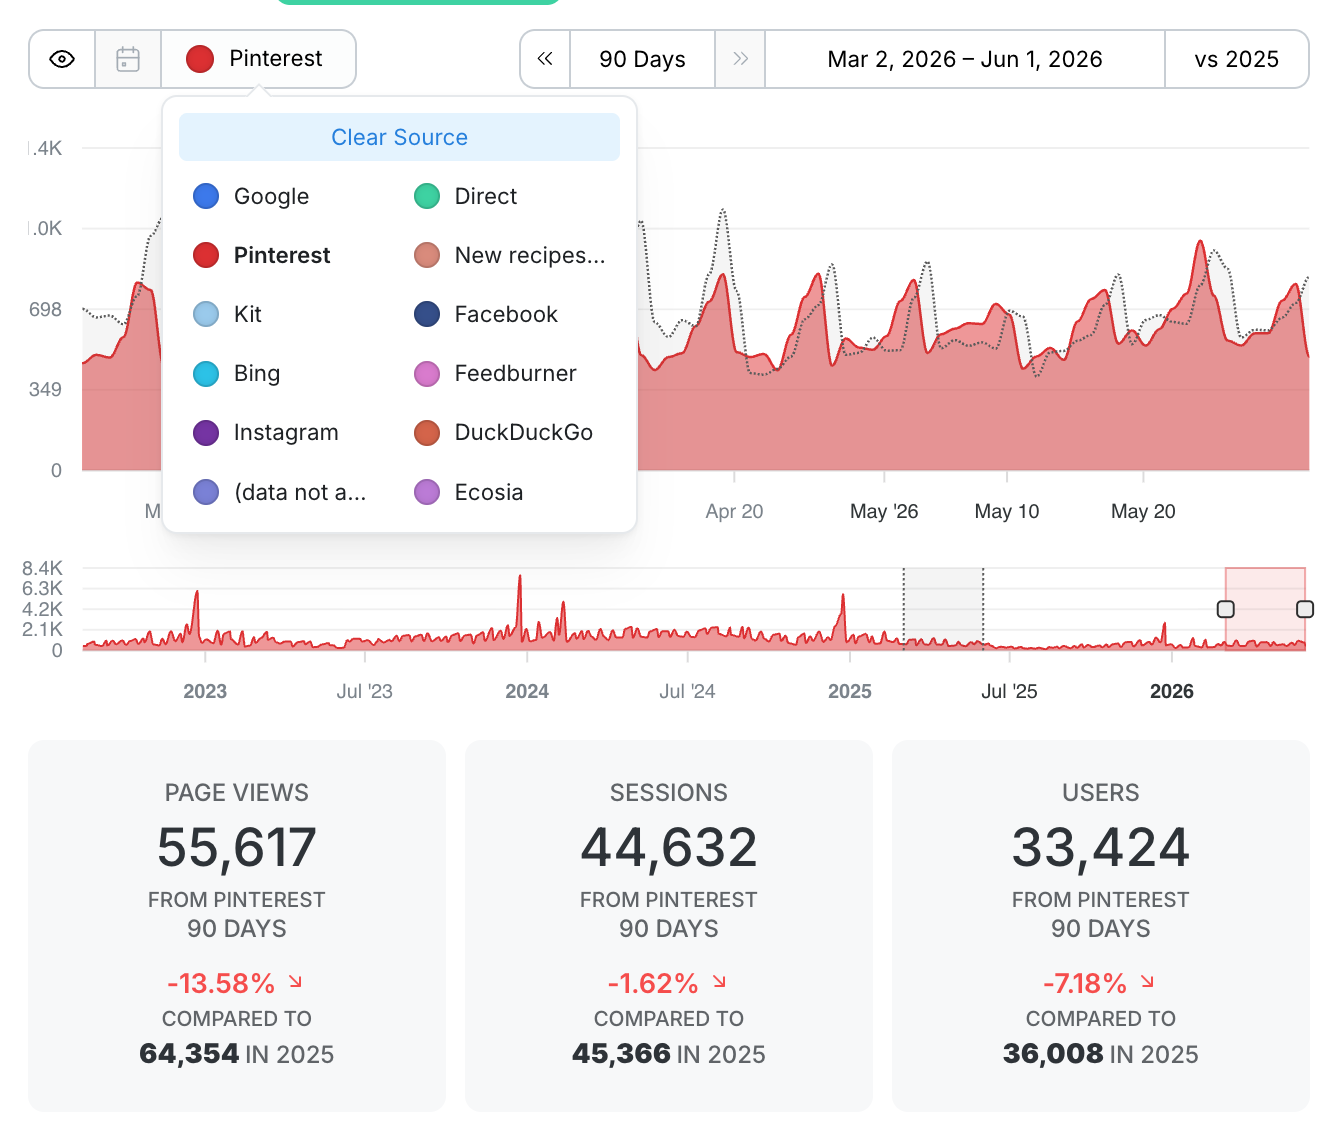Click the 64,354 IN 2025 comparison
This screenshot has height=1136, width=1336.
(237, 1054)
